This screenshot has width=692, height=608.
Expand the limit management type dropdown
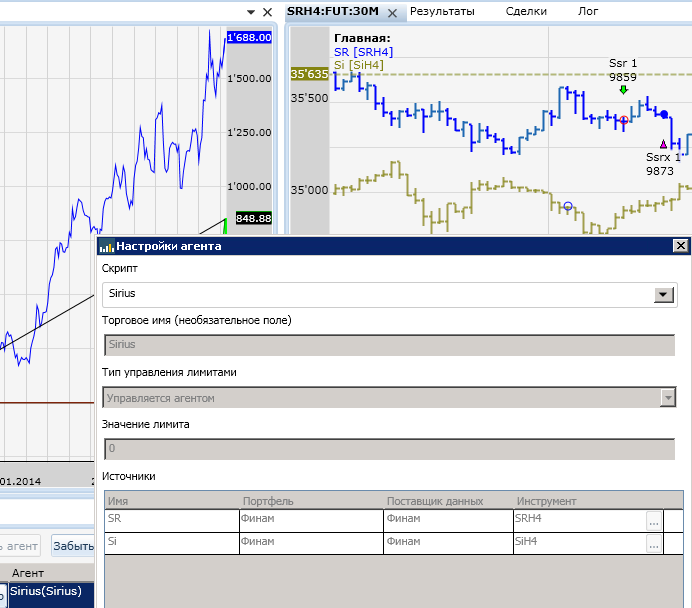[x=667, y=398]
